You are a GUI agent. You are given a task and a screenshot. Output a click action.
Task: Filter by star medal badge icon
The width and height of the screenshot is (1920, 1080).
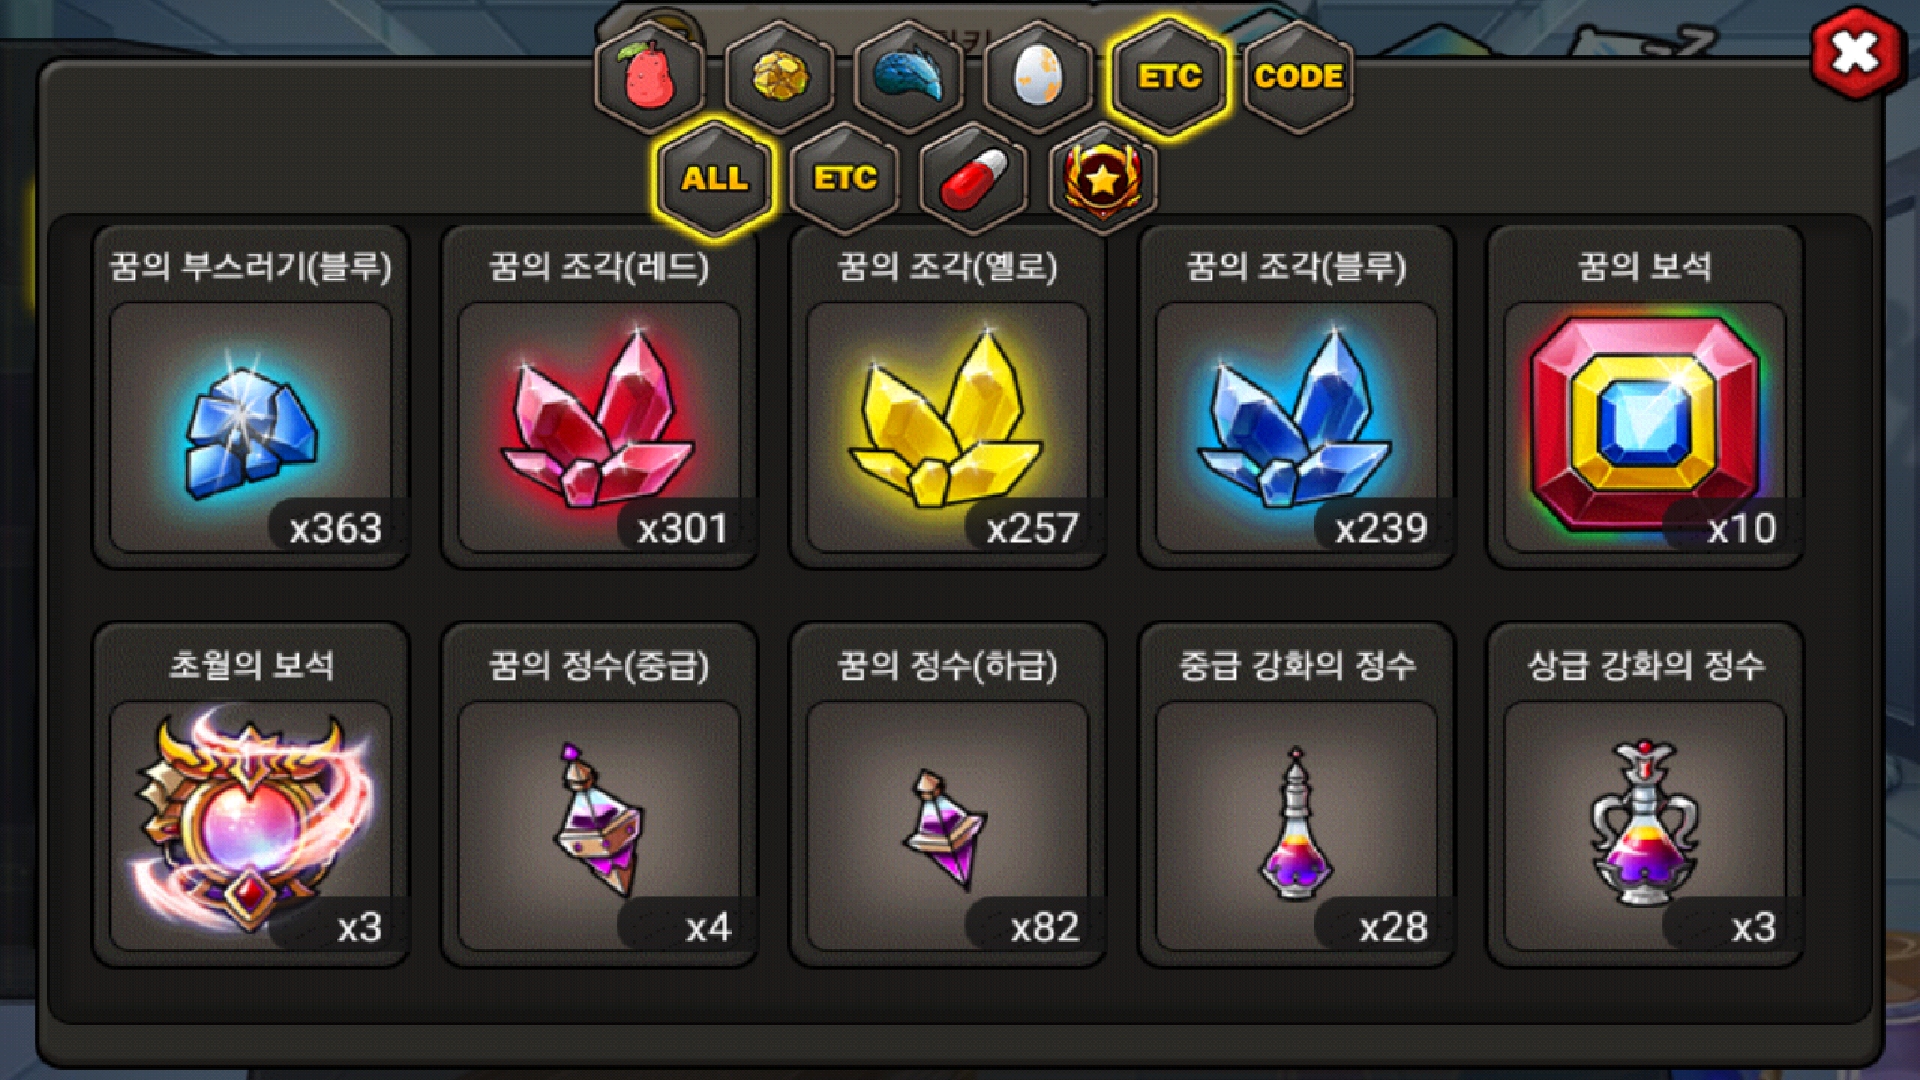click(x=1103, y=178)
